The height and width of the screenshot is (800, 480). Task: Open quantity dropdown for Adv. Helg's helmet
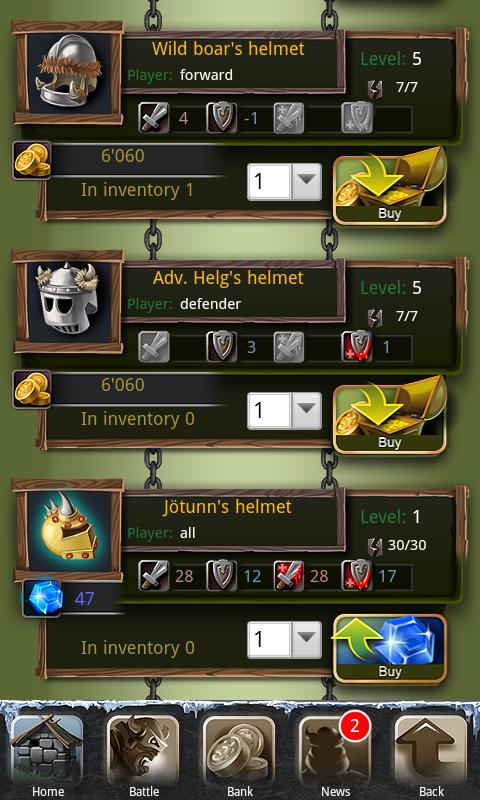point(285,411)
